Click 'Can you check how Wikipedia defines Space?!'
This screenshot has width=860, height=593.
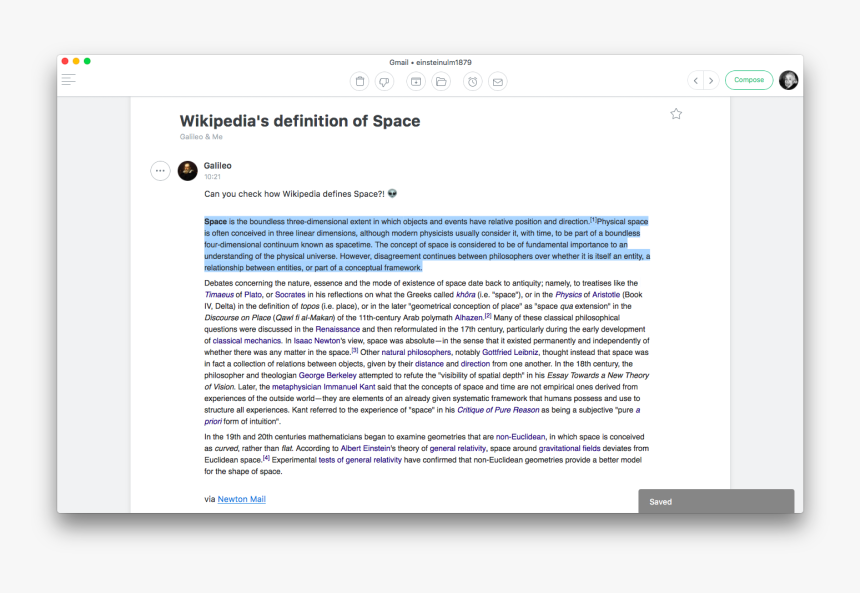295,194
